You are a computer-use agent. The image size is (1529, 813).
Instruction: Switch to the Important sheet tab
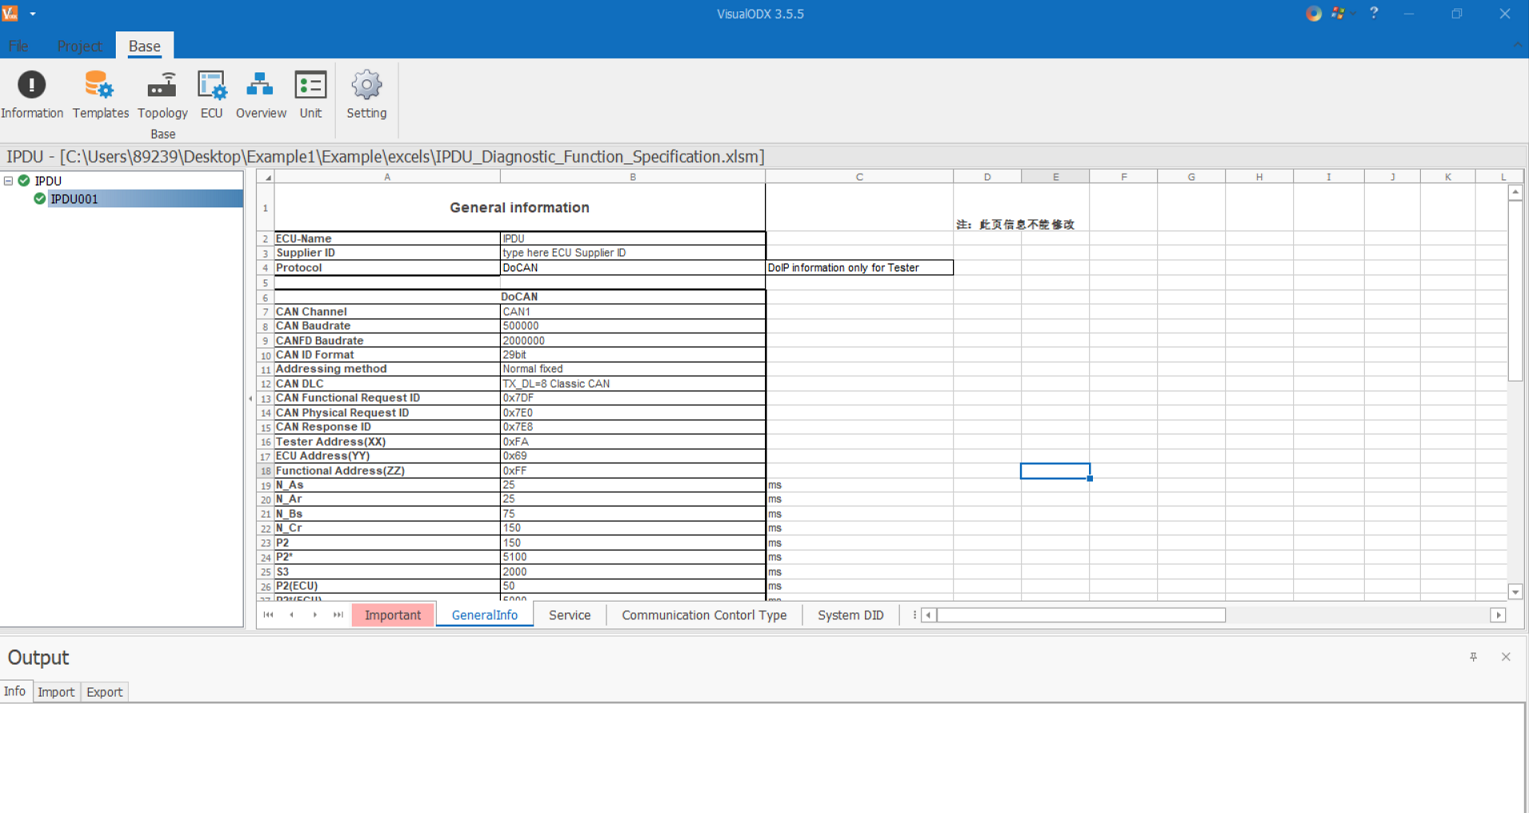click(393, 615)
